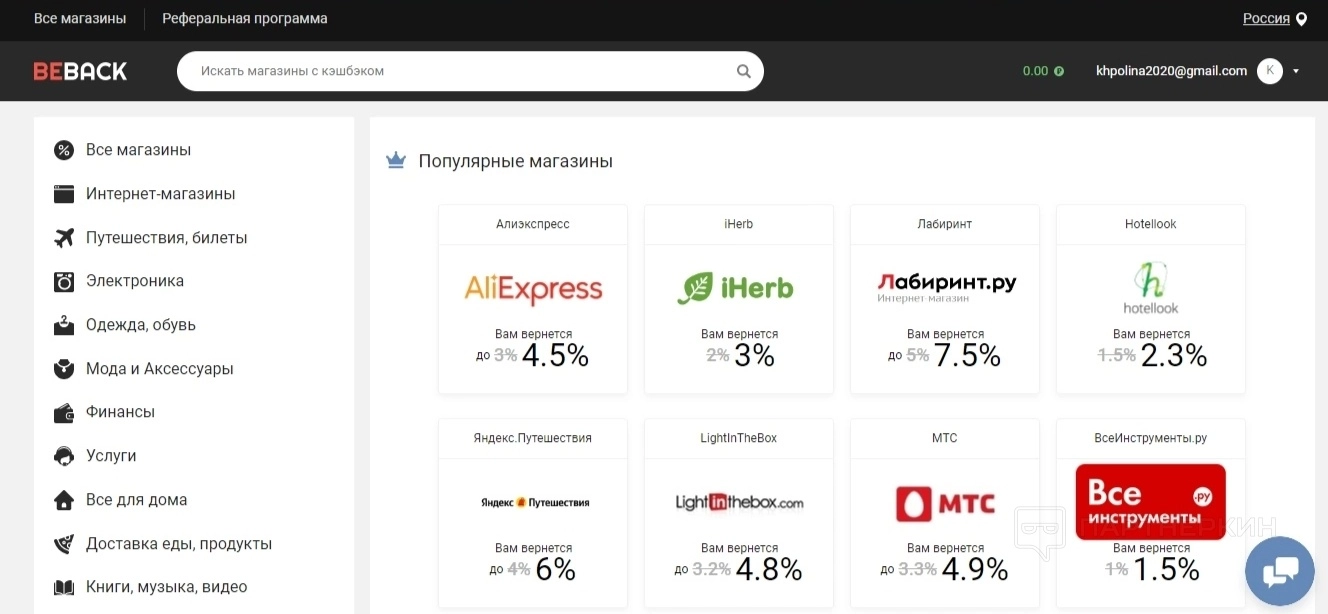Click the Лабиринт.ру logo
This screenshot has width=1328, height=614.
click(947, 287)
